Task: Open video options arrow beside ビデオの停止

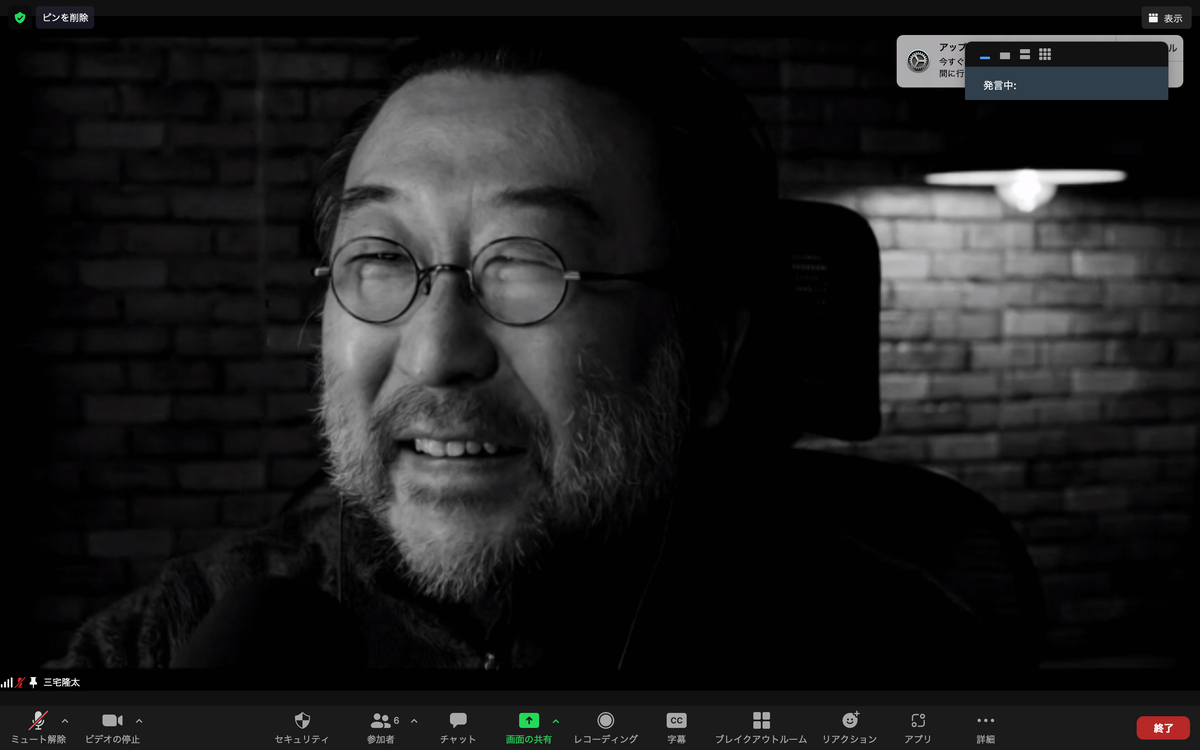Action: [x=139, y=720]
